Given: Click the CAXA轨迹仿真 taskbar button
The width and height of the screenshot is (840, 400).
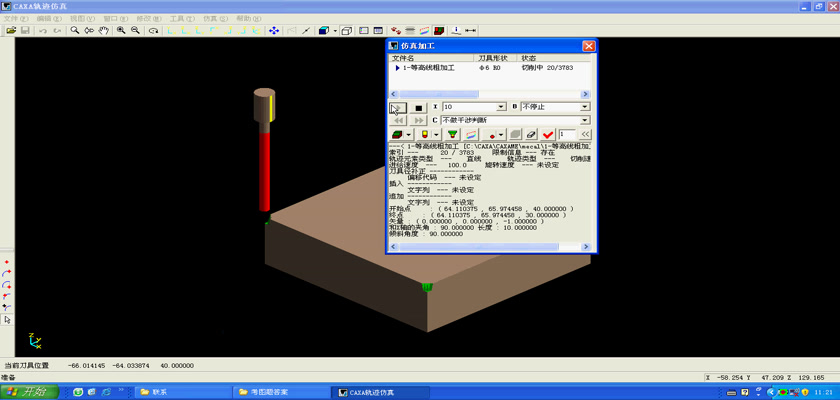Looking at the screenshot, I should [x=380, y=392].
